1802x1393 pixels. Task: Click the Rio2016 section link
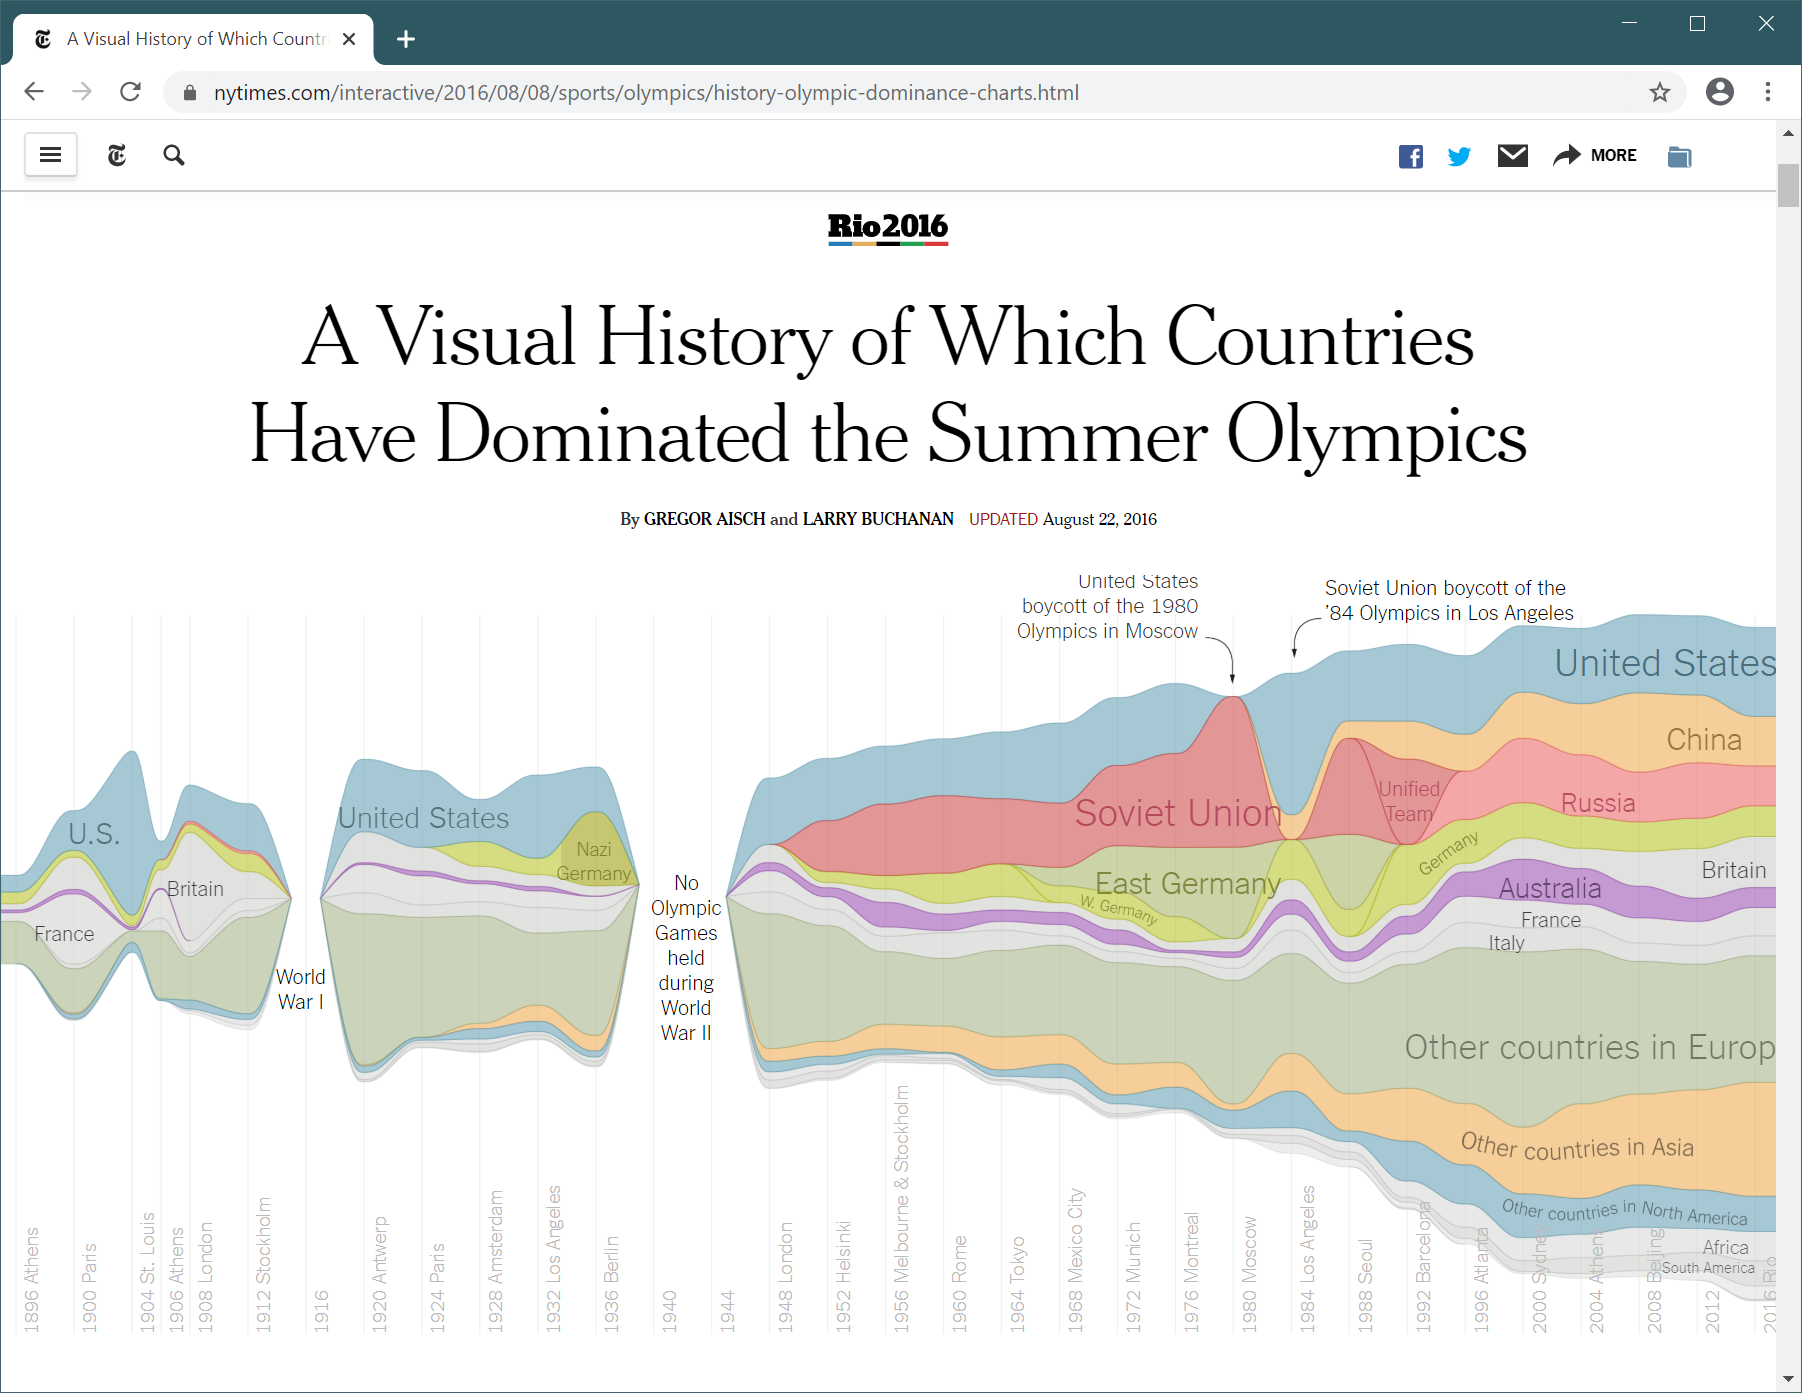(887, 228)
